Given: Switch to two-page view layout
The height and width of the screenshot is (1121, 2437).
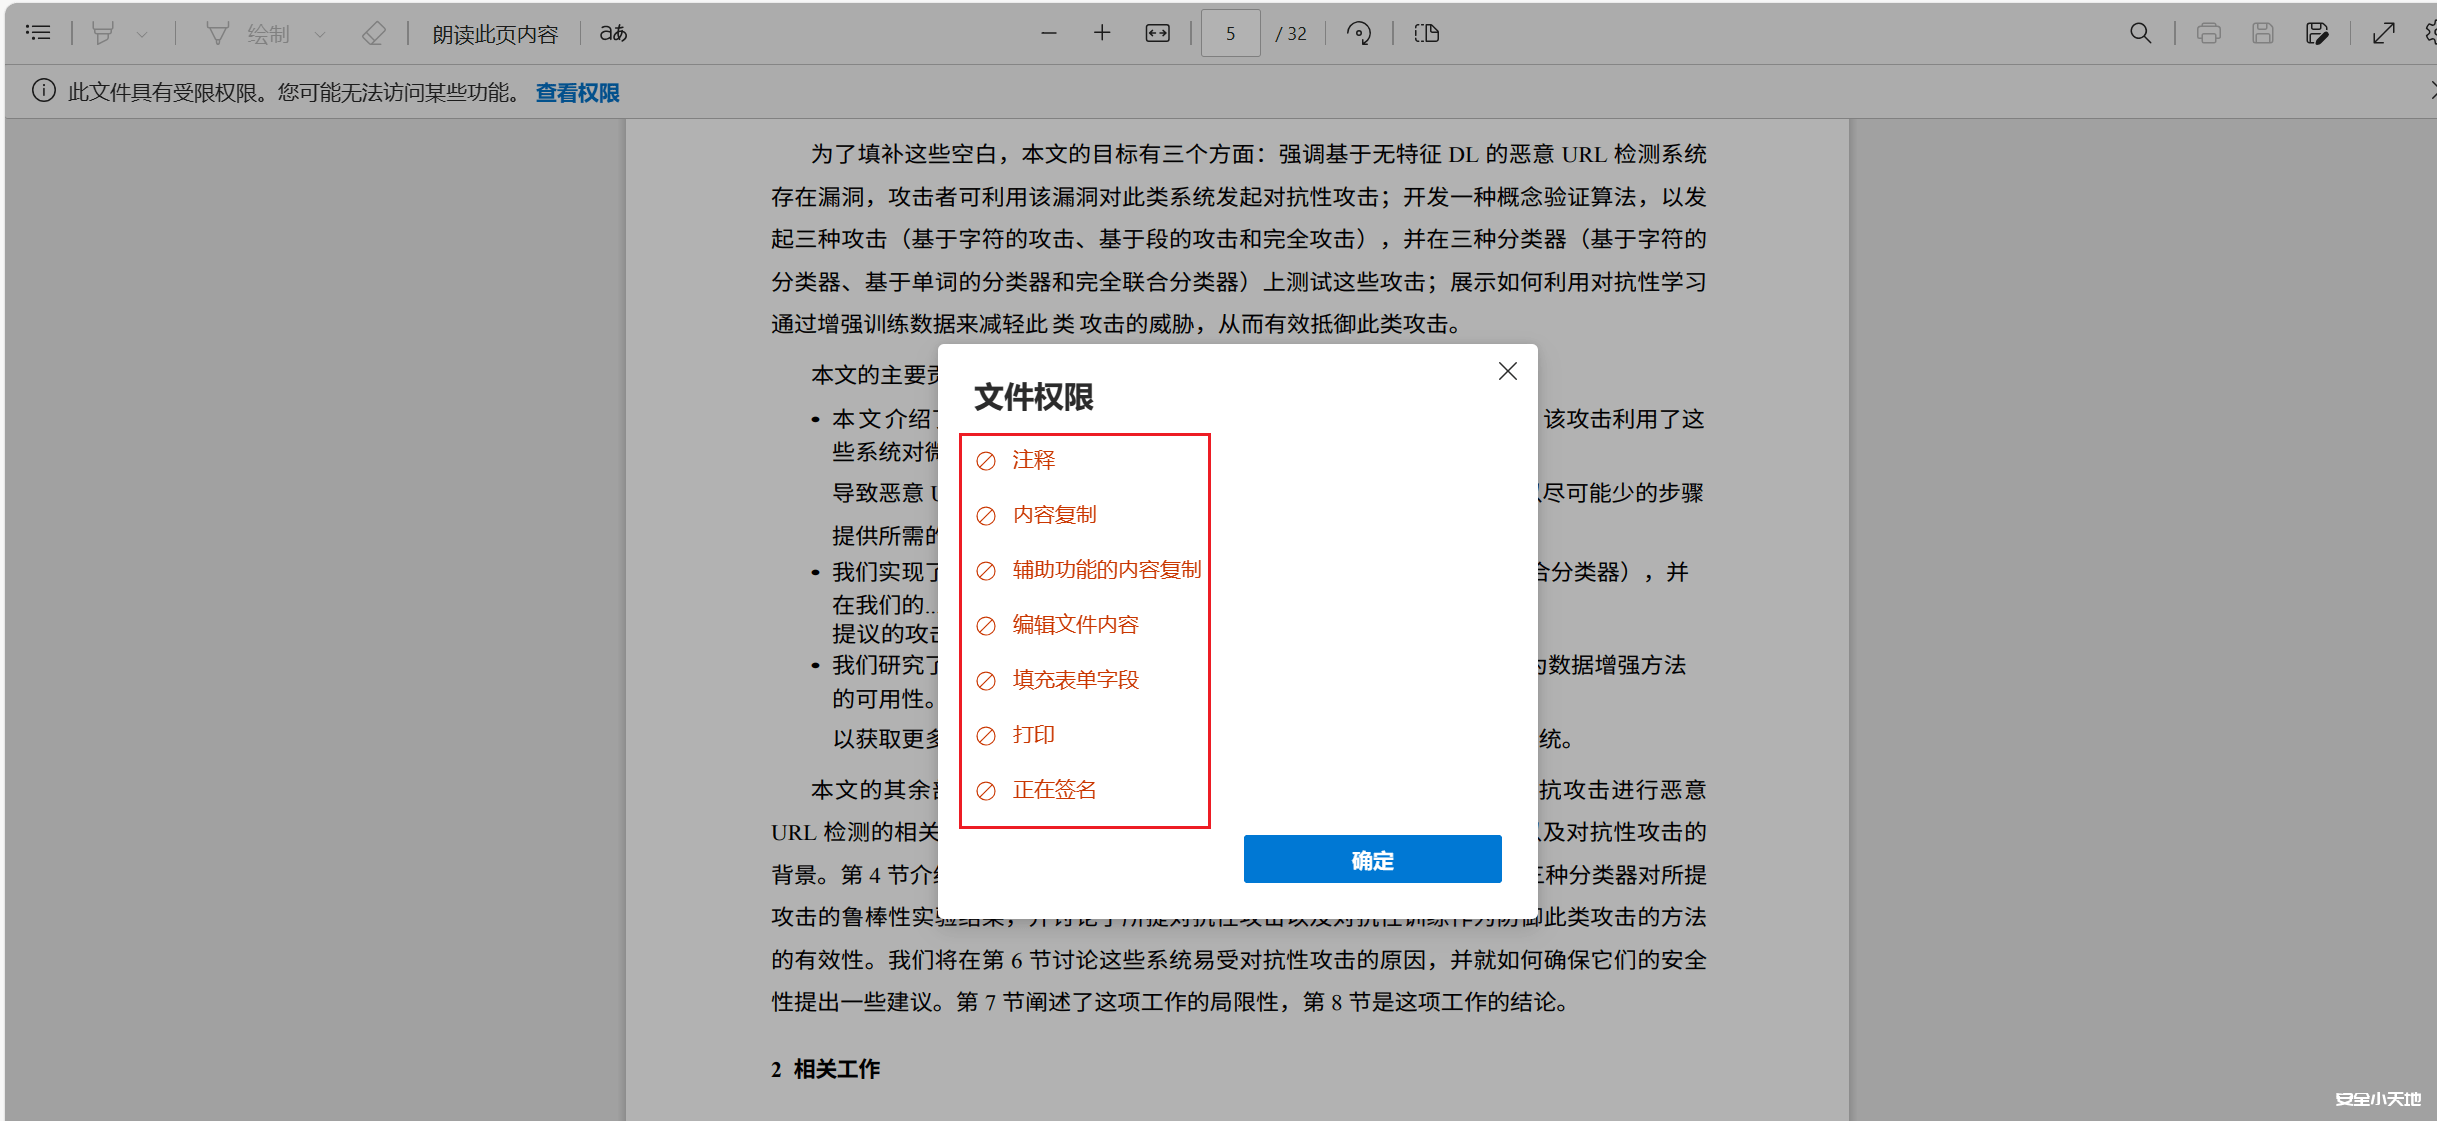Looking at the screenshot, I should [1426, 33].
